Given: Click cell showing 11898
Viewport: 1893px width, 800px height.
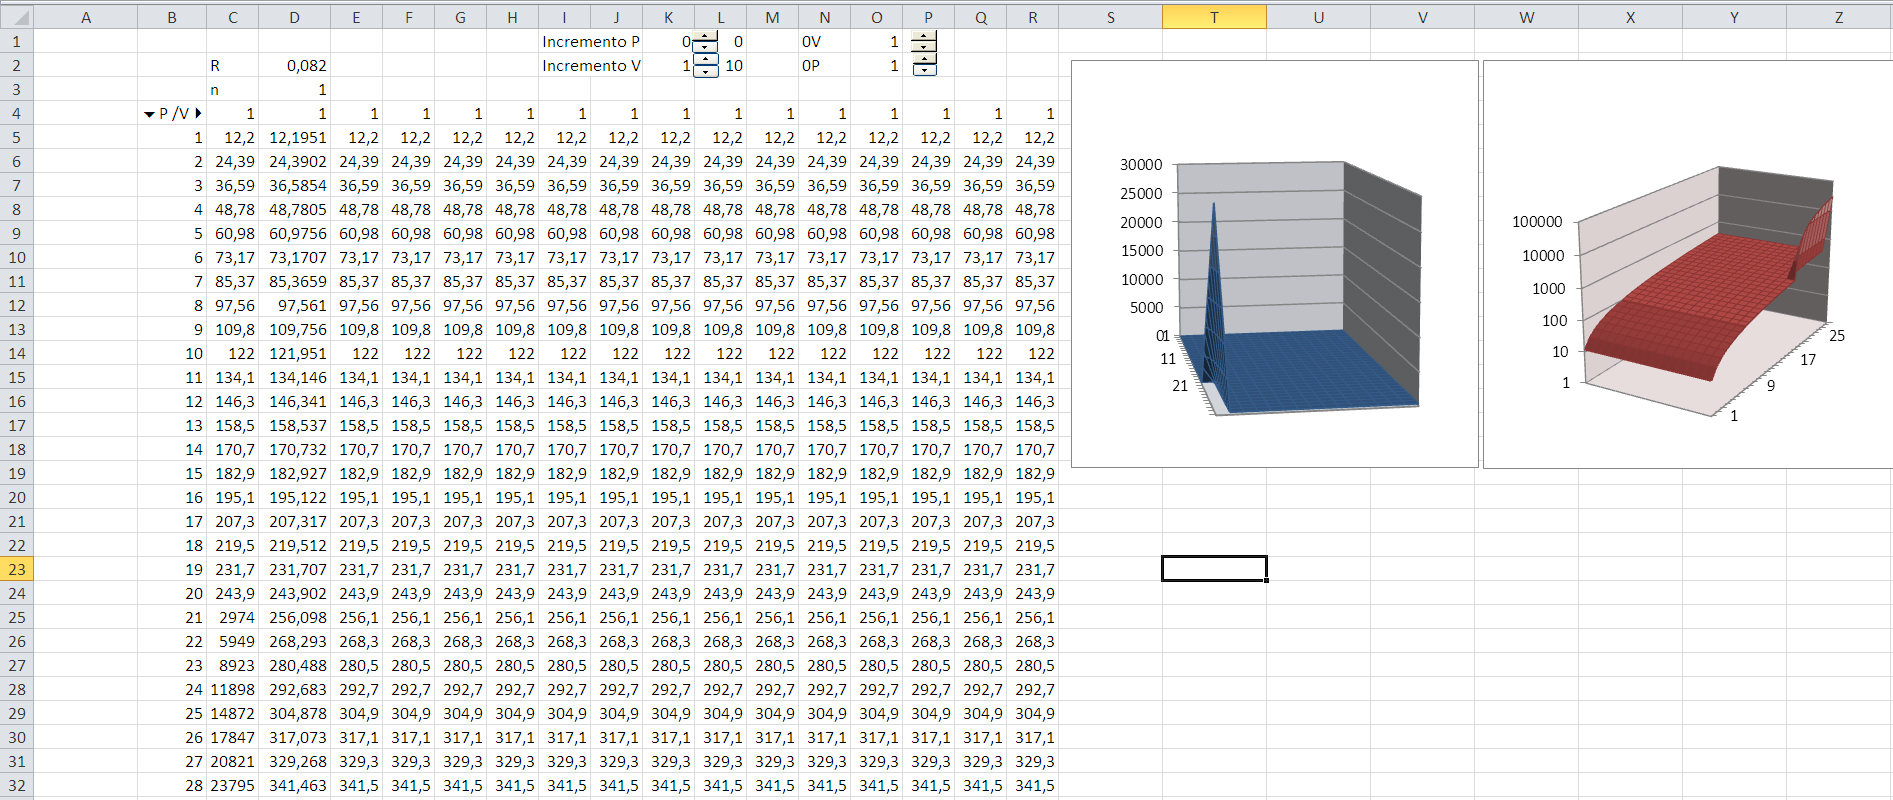Looking at the screenshot, I should [232, 689].
